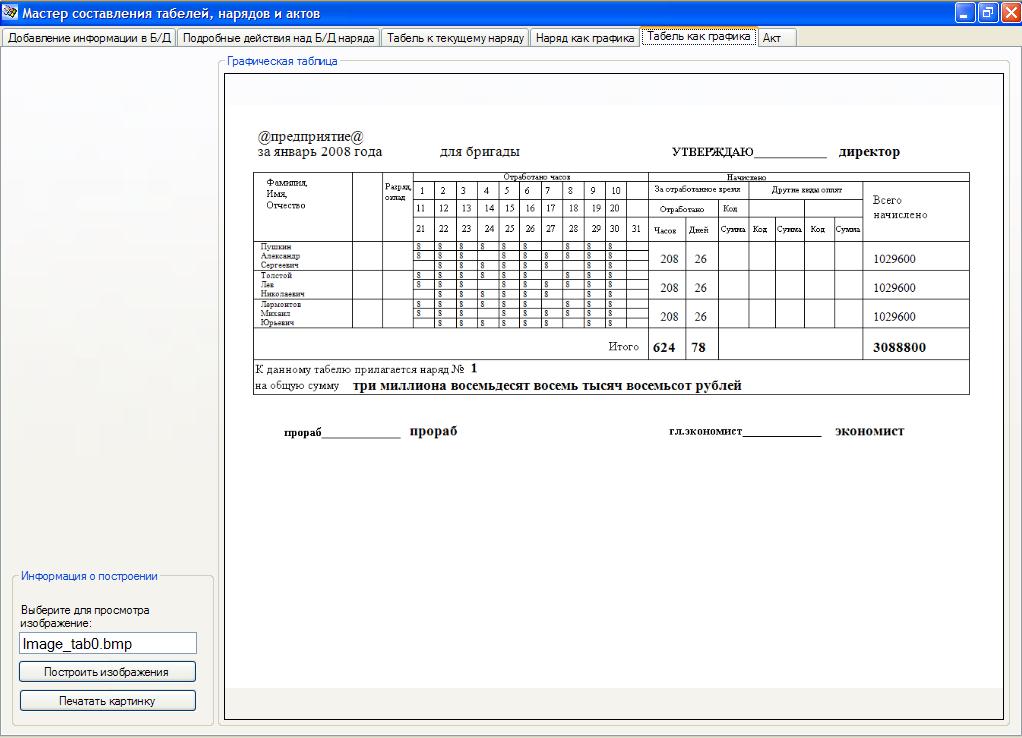Click the УТВЕРЖДАЮ signature line

(790, 153)
